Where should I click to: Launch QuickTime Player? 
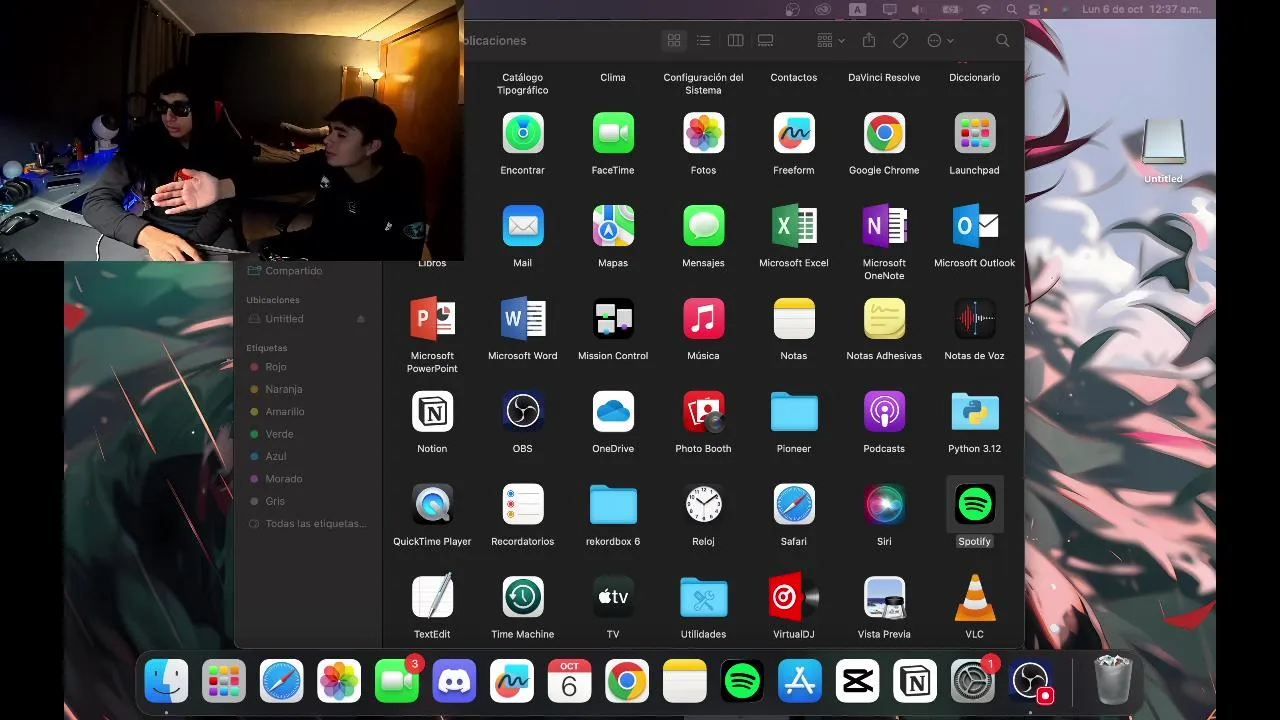432,505
